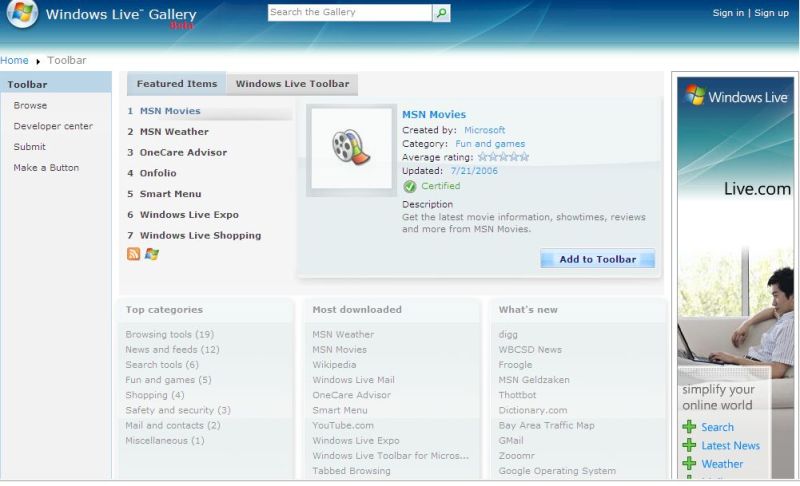
Task: Open GMail under What's new
Action: click(x=511, y=441)
